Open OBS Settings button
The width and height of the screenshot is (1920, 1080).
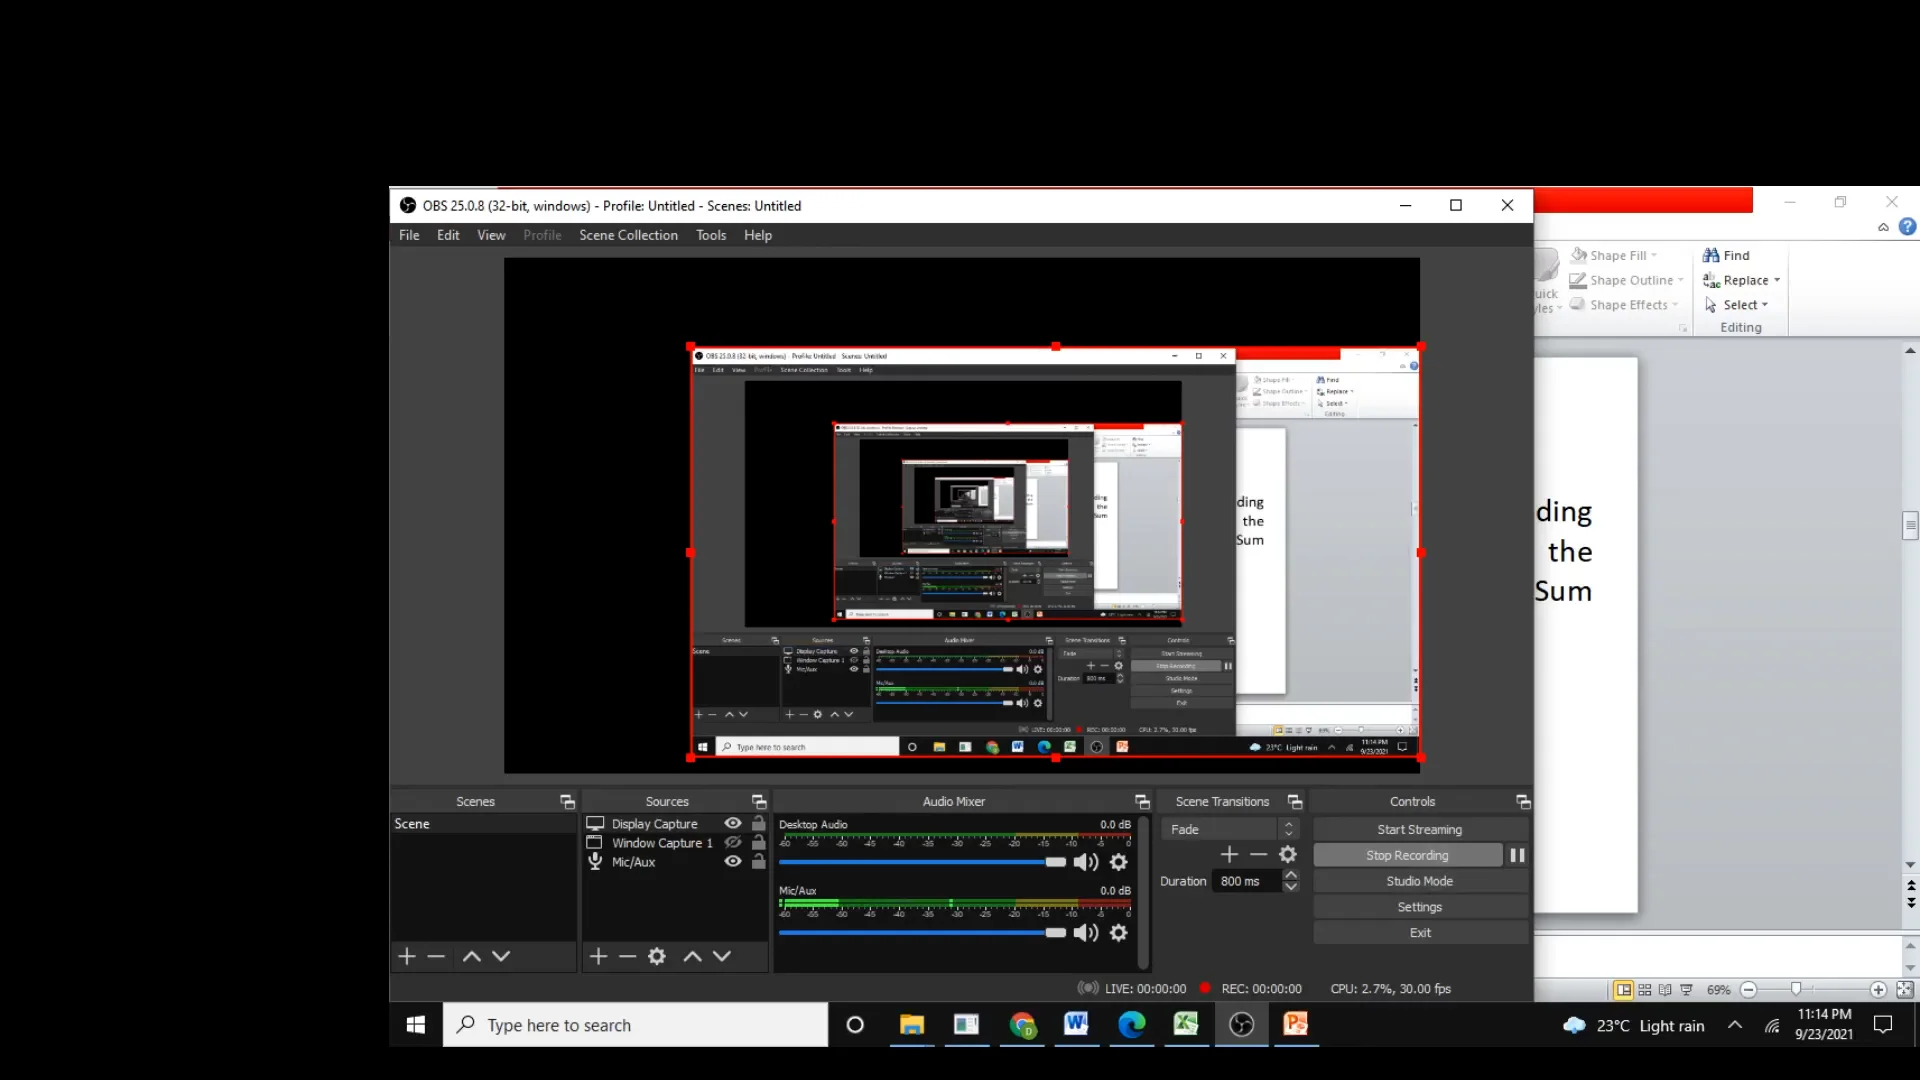click(x=1420, y=907)
